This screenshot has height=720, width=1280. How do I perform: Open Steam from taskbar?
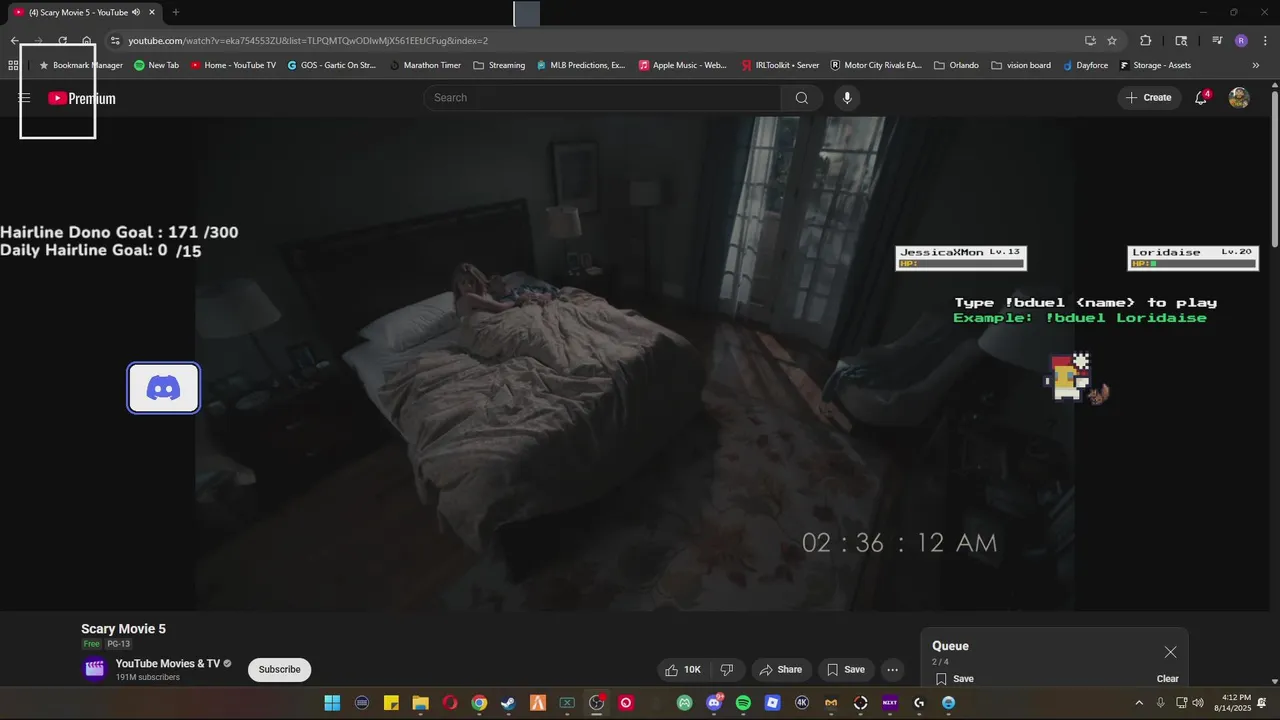point(508,703)
